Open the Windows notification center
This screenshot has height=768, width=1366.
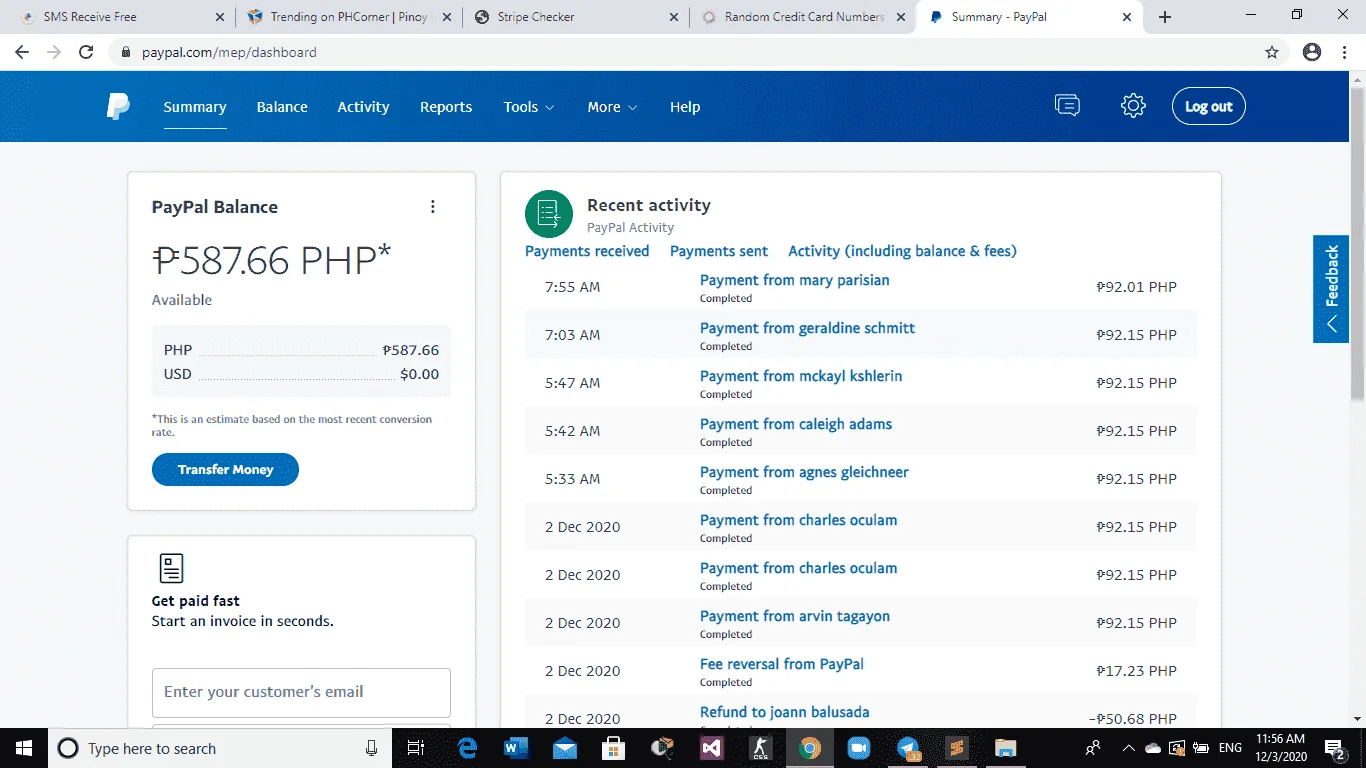pyautogui.click(x=1335, y=748)
